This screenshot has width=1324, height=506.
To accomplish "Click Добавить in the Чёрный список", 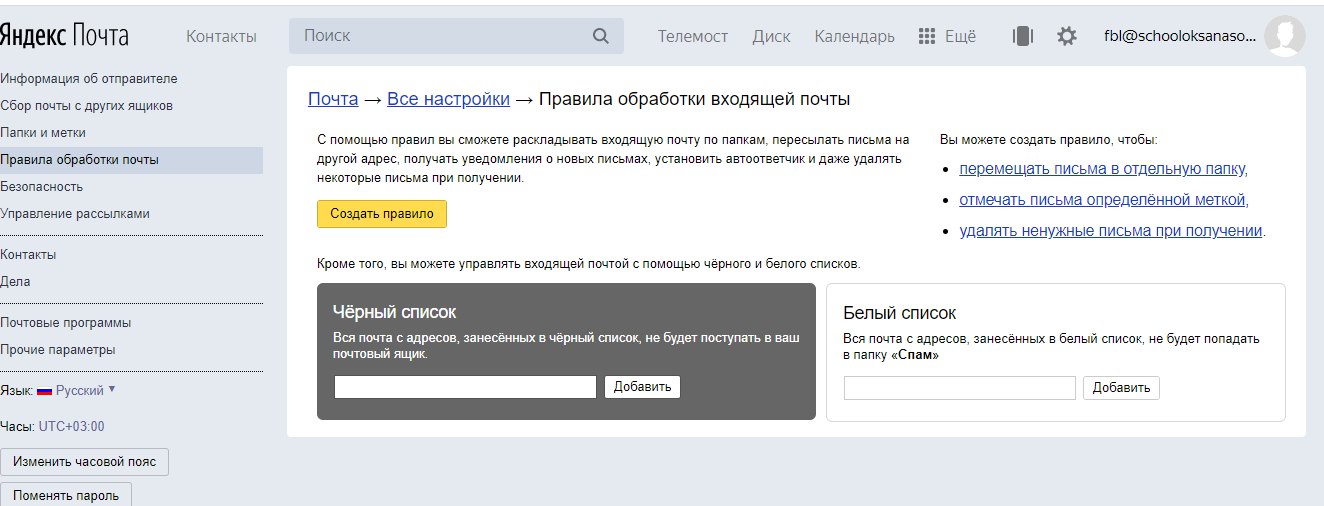I will pyautogui.click(x=642, y=387).
